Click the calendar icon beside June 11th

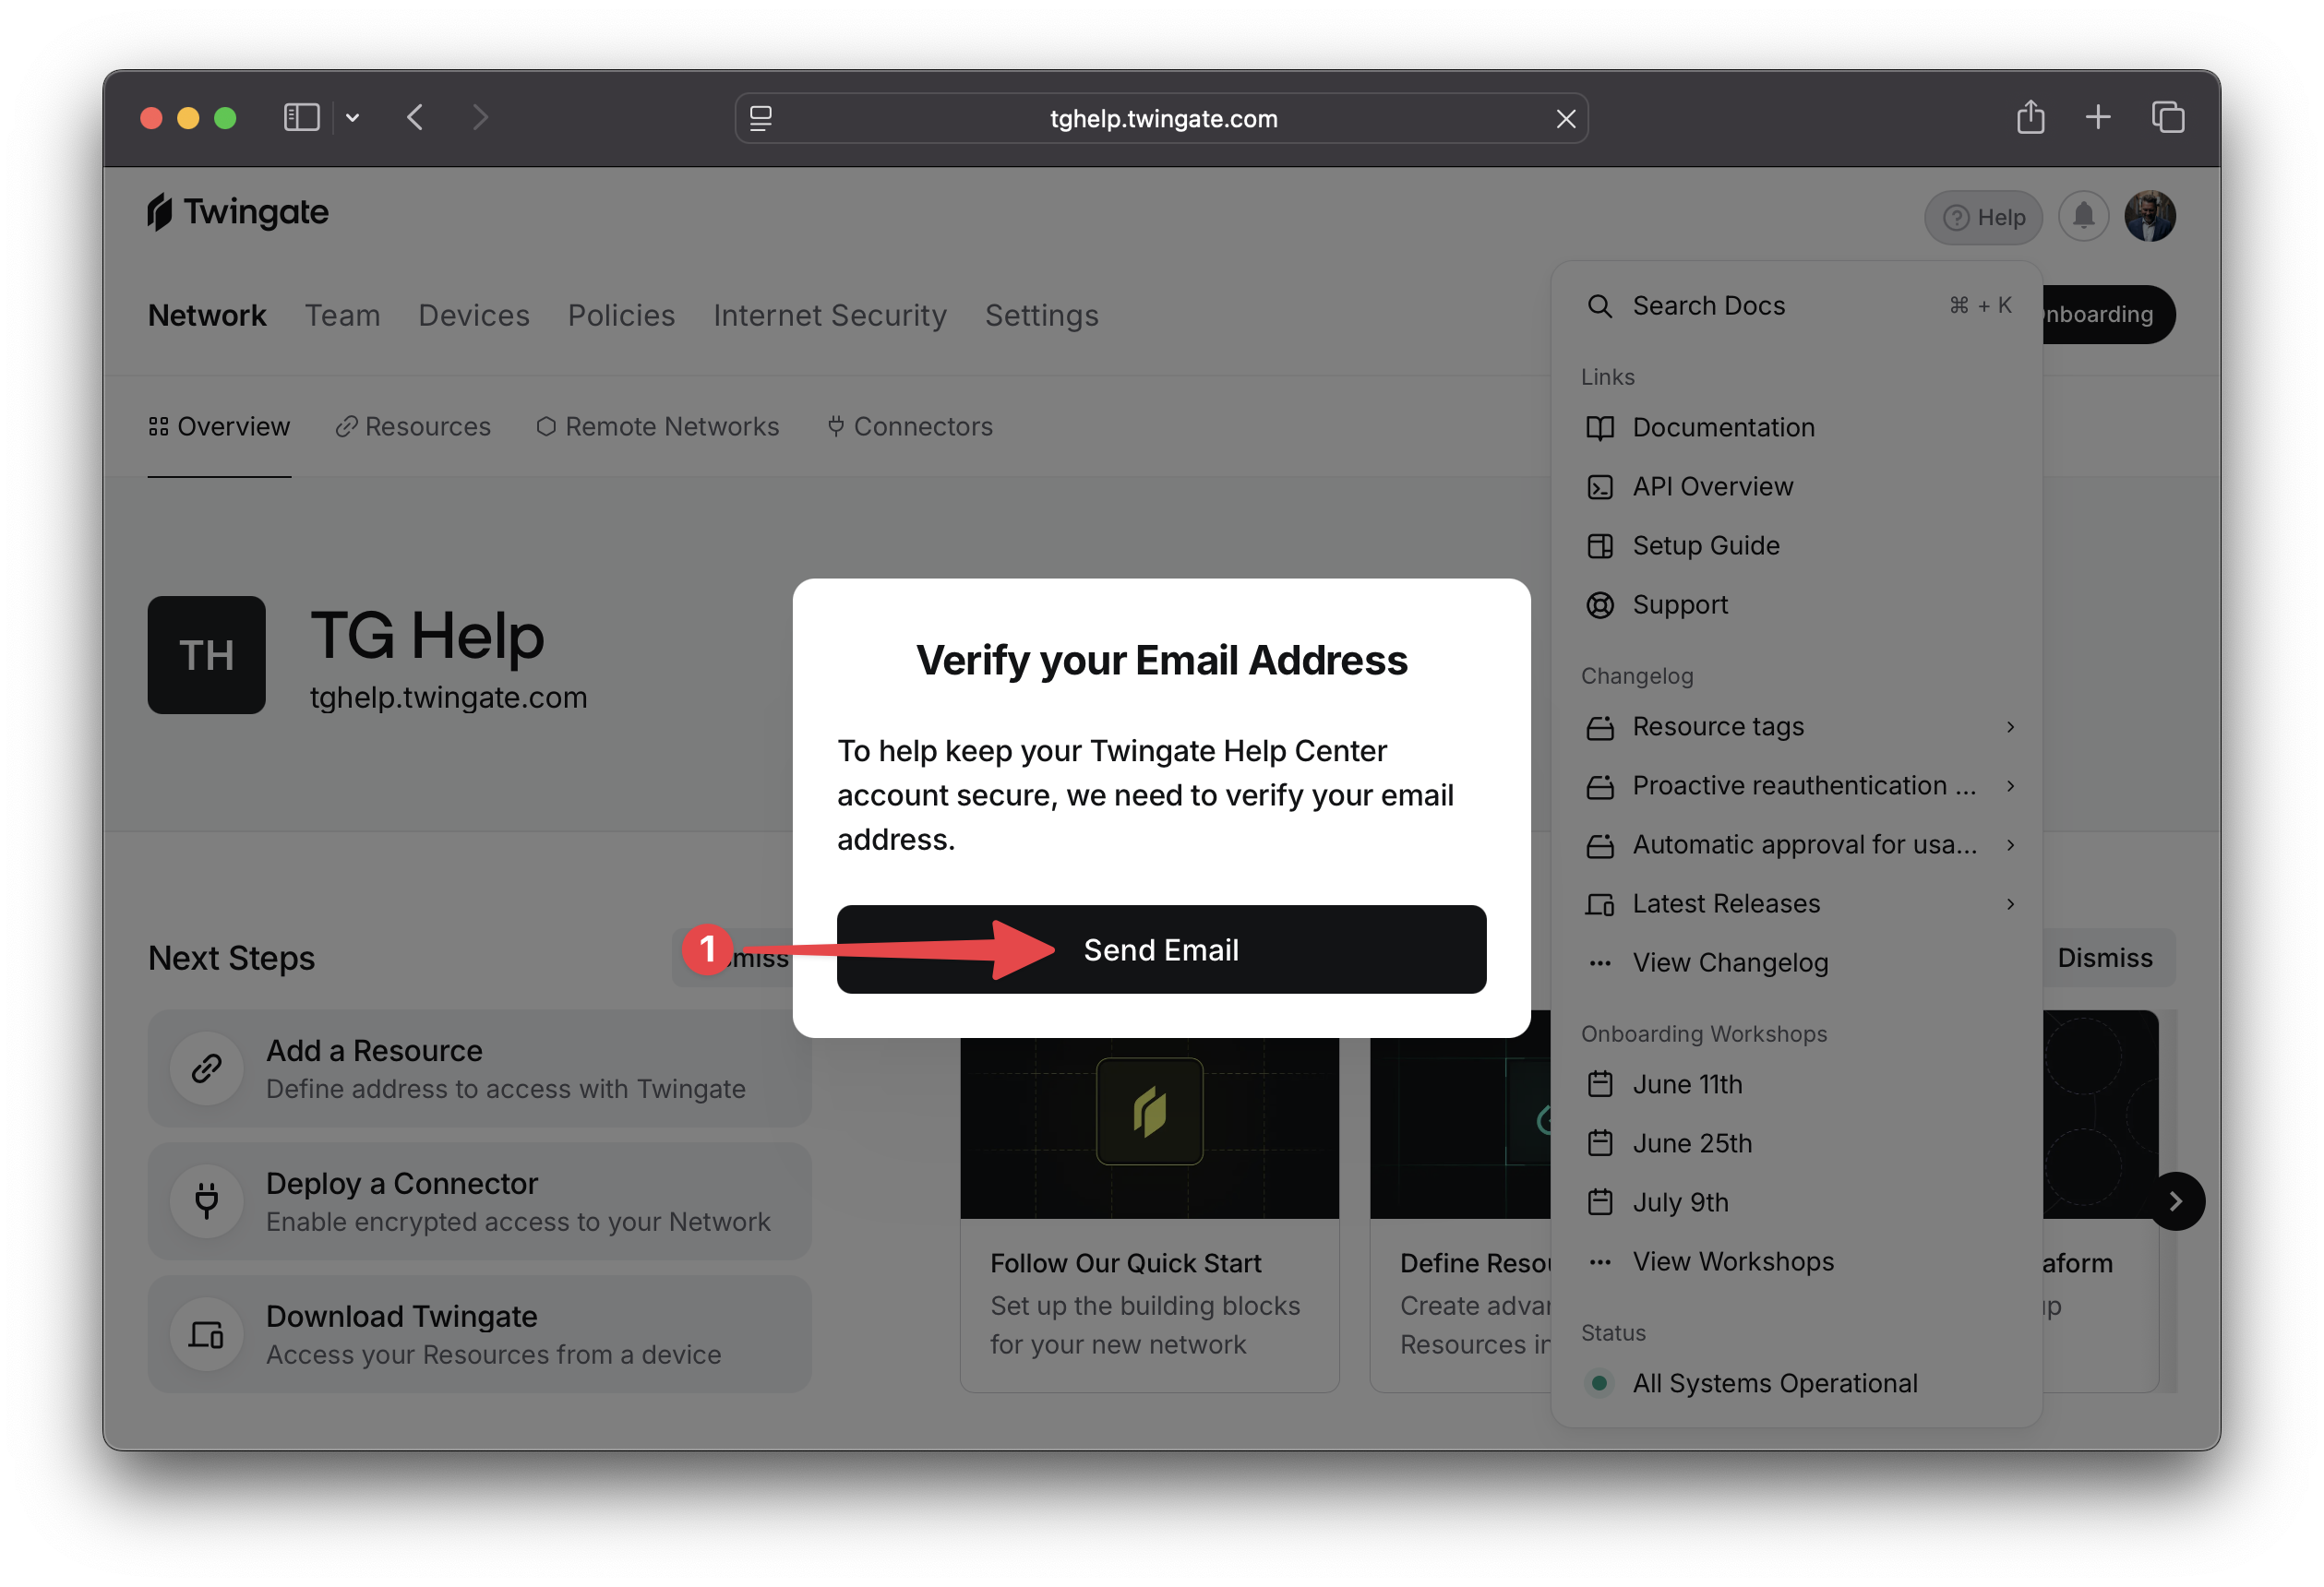(x=1600, y=1084)
